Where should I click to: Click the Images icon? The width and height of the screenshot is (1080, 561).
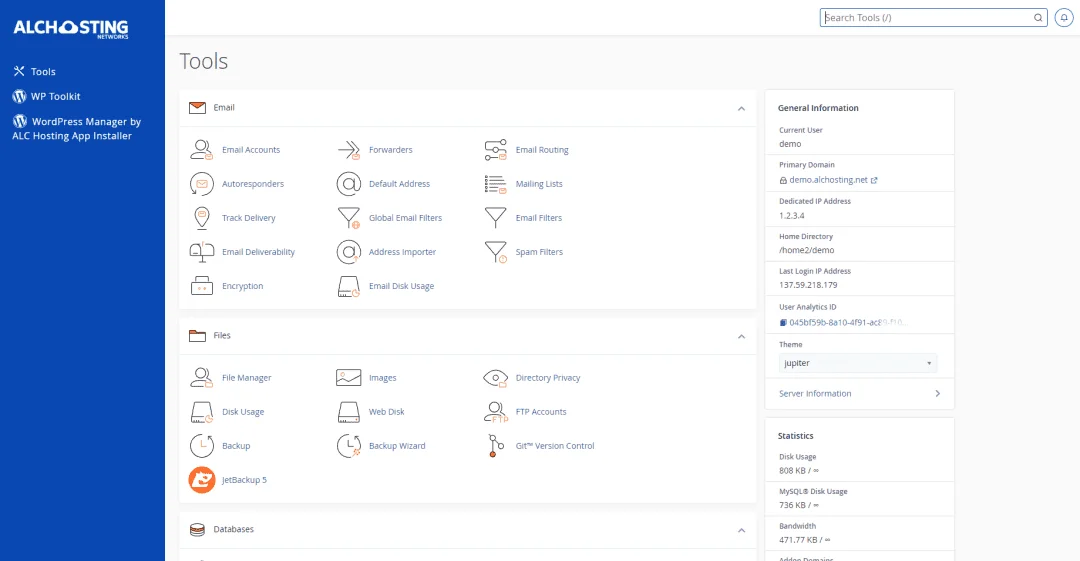coord(349,378)
